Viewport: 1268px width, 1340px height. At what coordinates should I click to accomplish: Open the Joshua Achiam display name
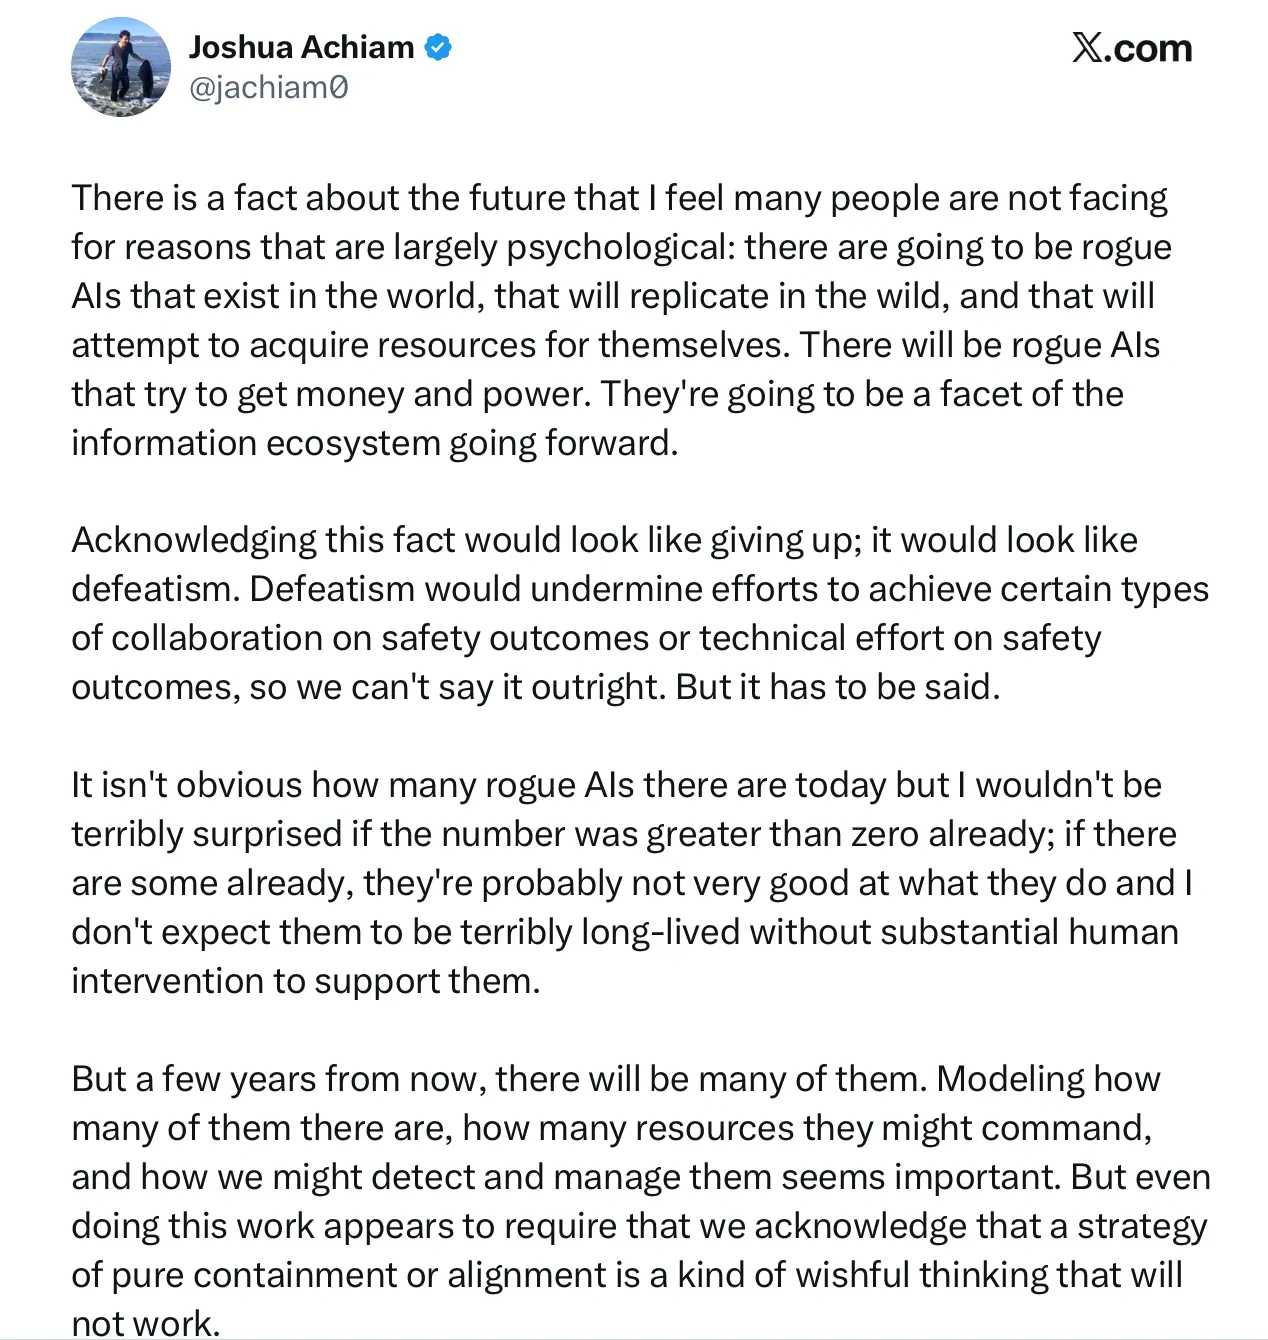point(301,47)
